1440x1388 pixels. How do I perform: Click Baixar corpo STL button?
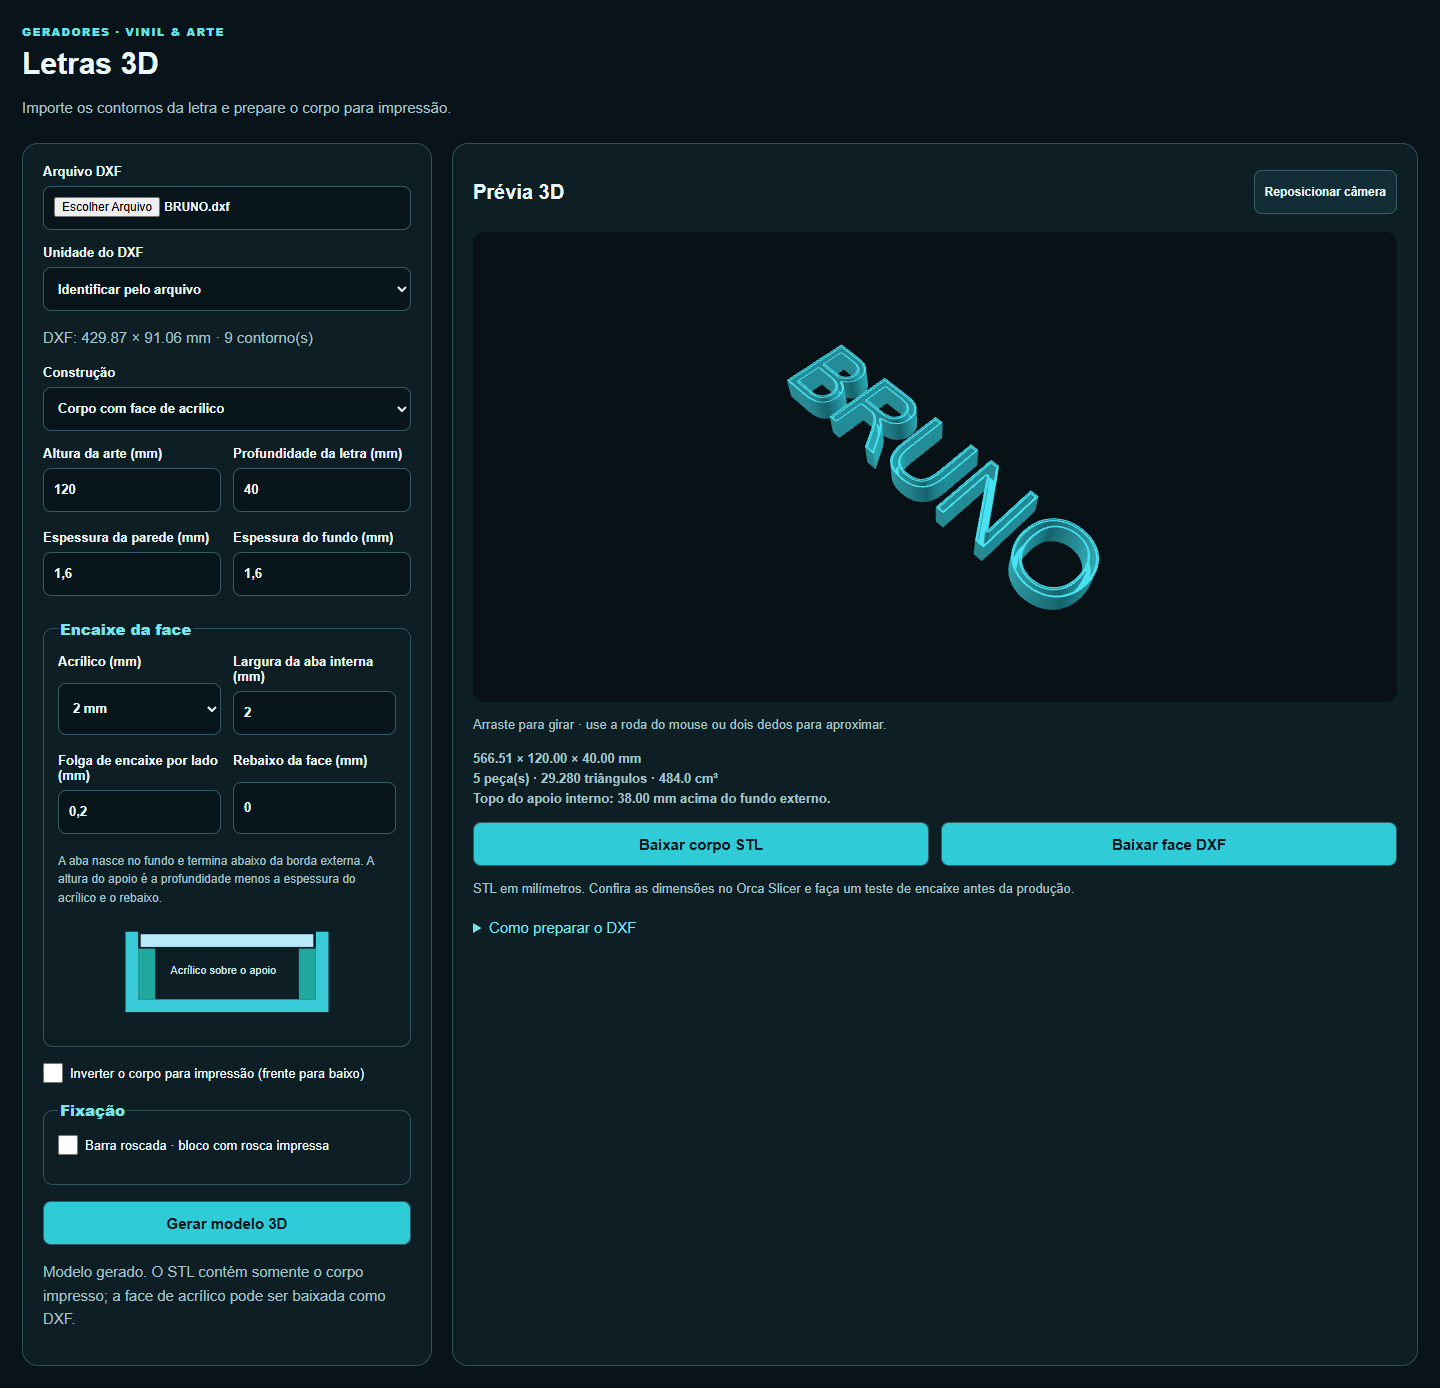coord(701,844)
